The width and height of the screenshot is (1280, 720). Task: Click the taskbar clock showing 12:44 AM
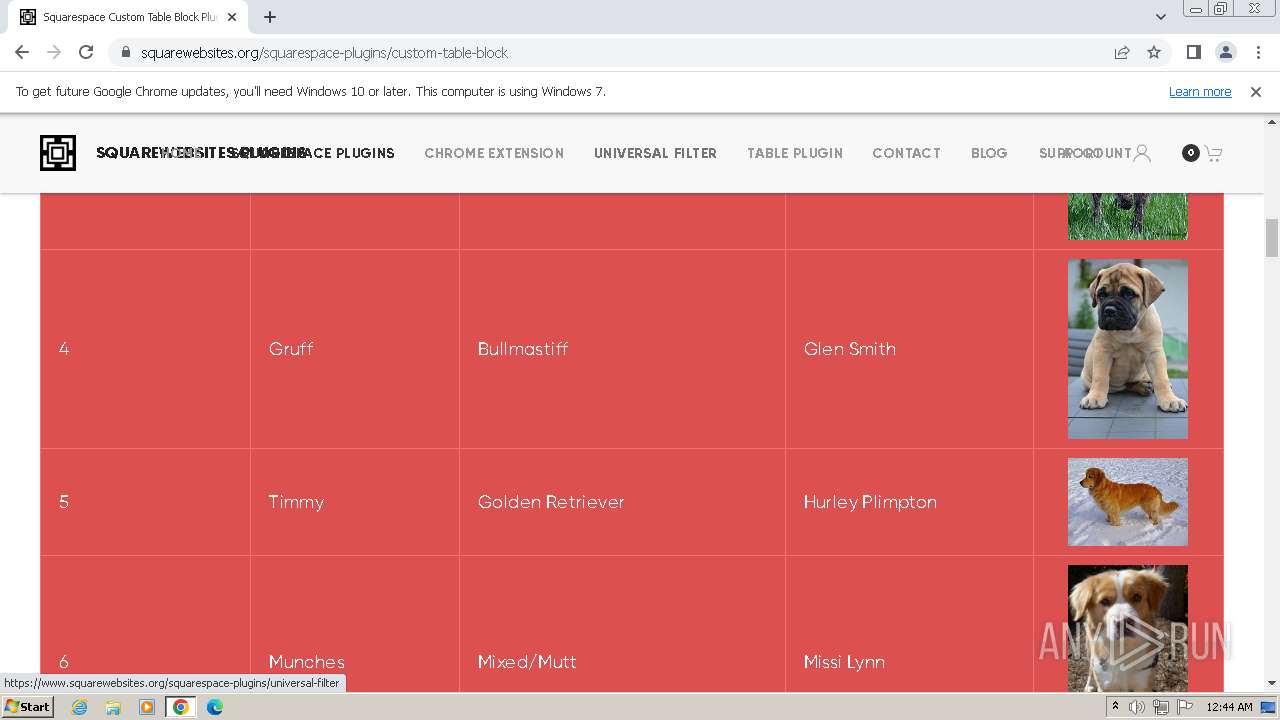[1229, 707]
